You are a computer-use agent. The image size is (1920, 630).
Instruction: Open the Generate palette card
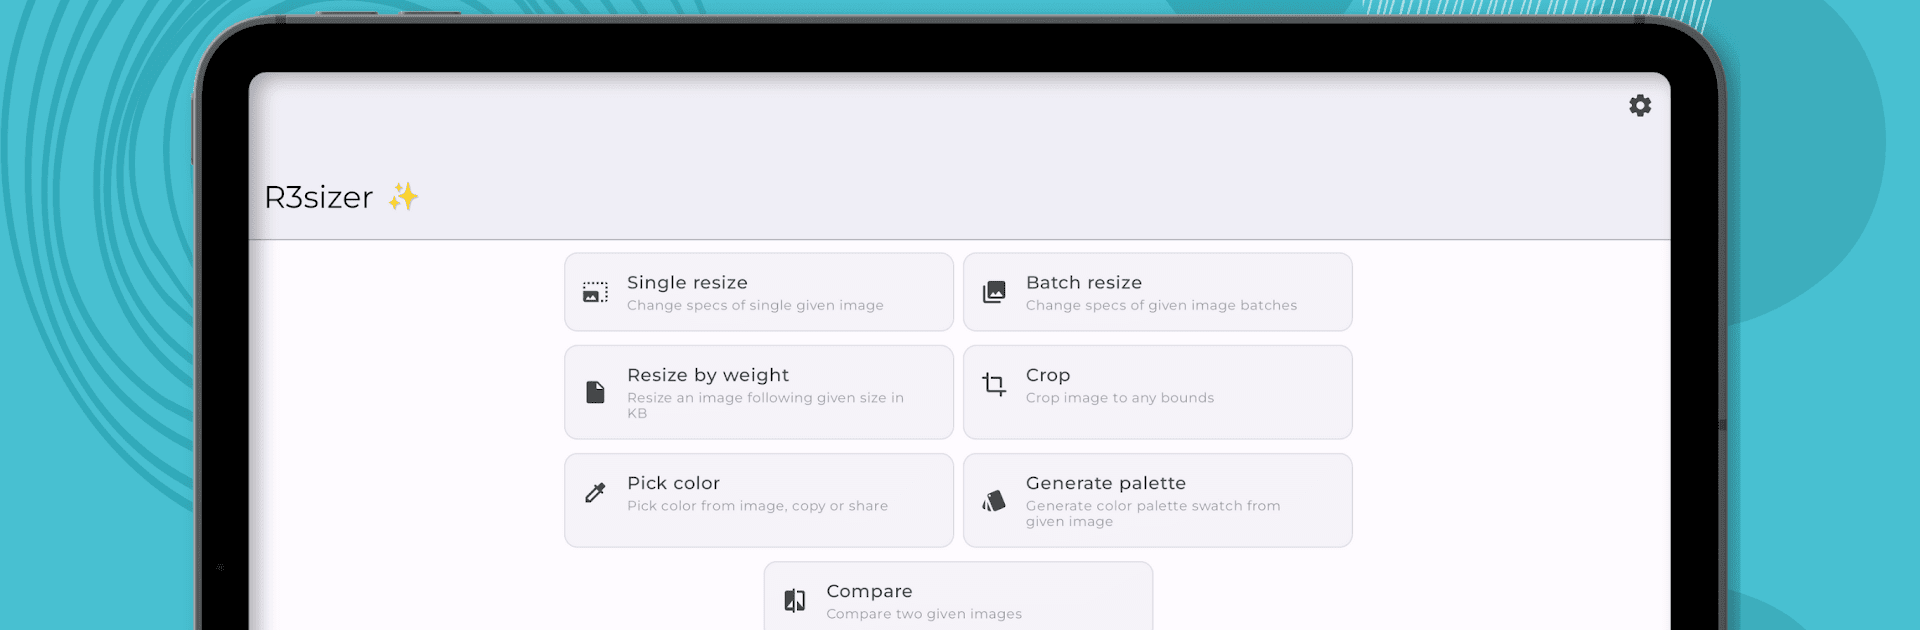coord(1158,500)
